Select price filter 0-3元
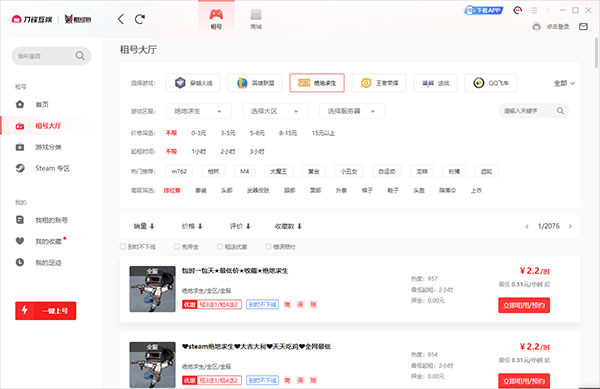 (x=199, y=133)
